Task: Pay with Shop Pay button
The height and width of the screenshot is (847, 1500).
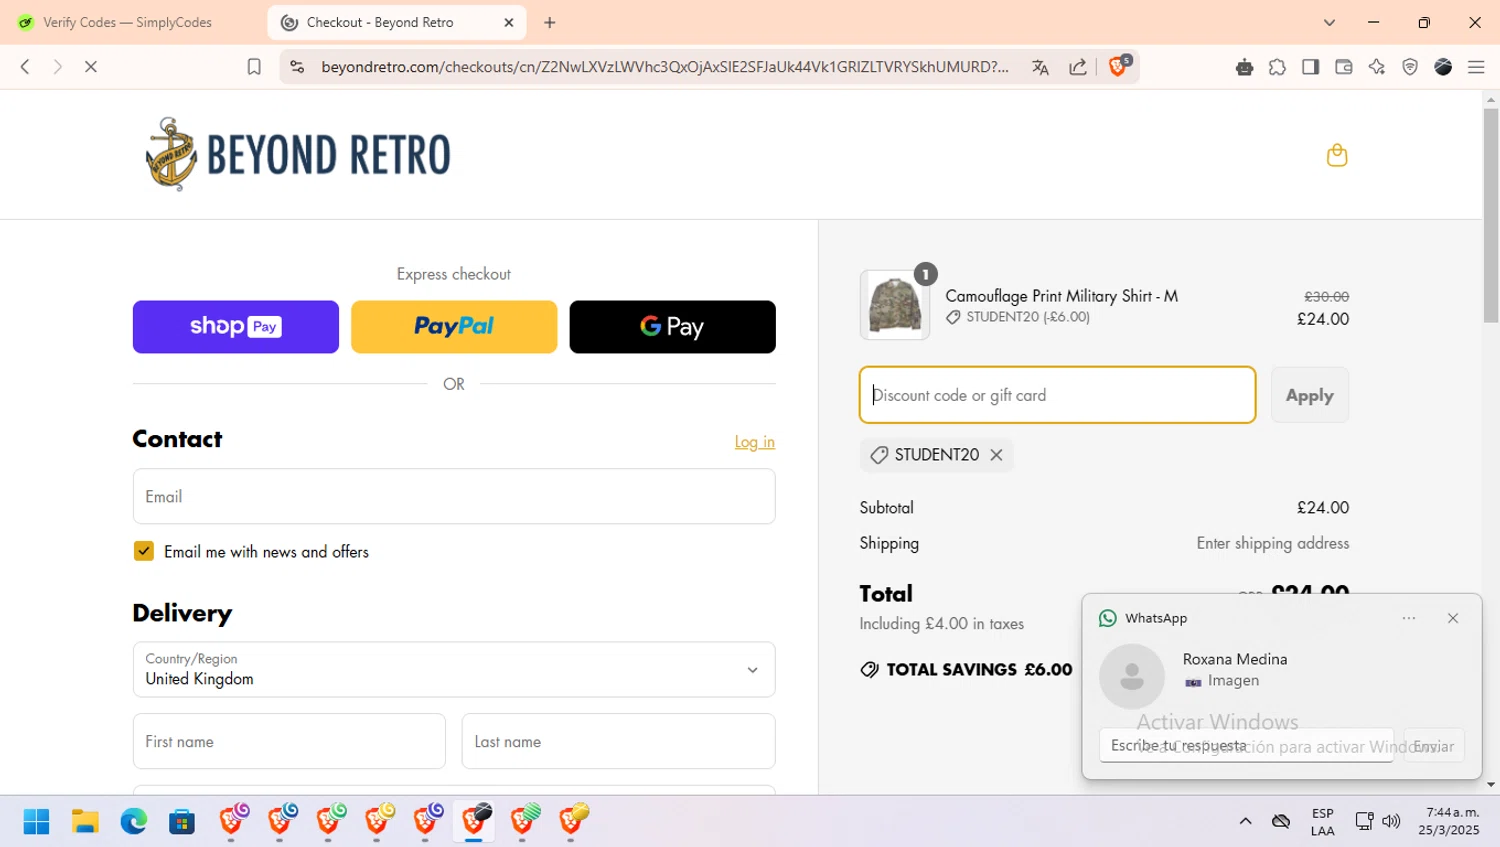Action: tap(236, 327)
